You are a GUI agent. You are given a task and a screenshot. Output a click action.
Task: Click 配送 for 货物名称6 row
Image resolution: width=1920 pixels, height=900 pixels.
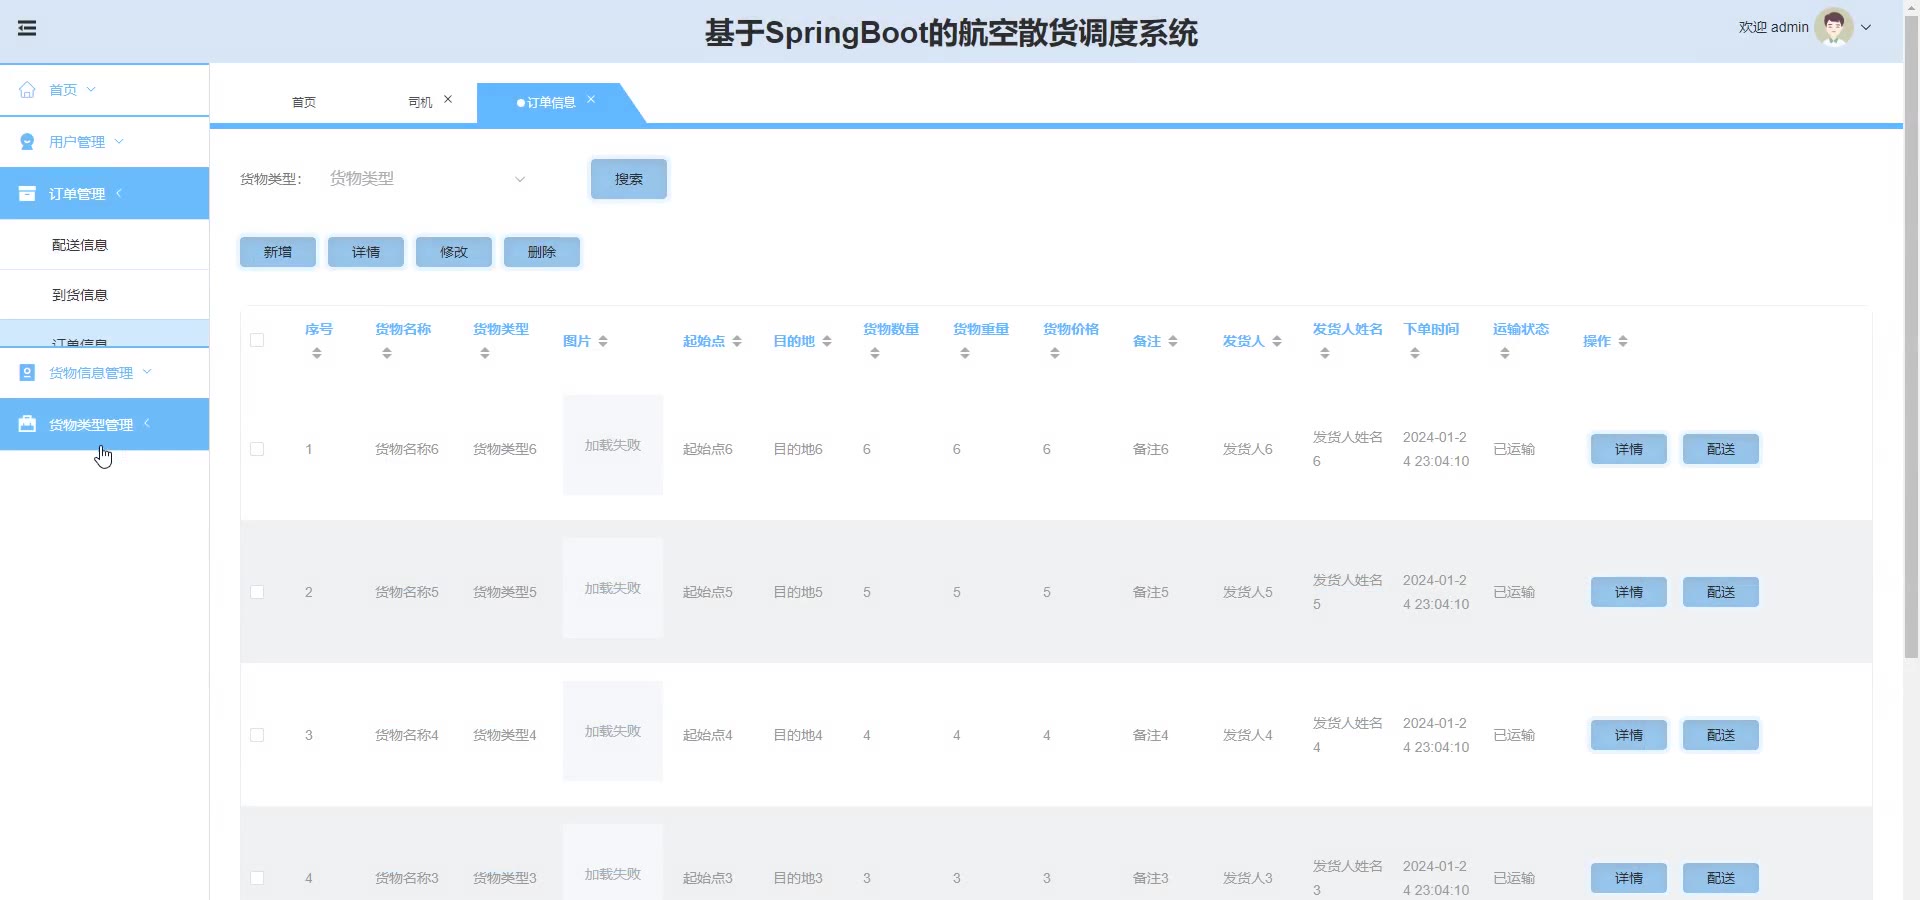1721,449
